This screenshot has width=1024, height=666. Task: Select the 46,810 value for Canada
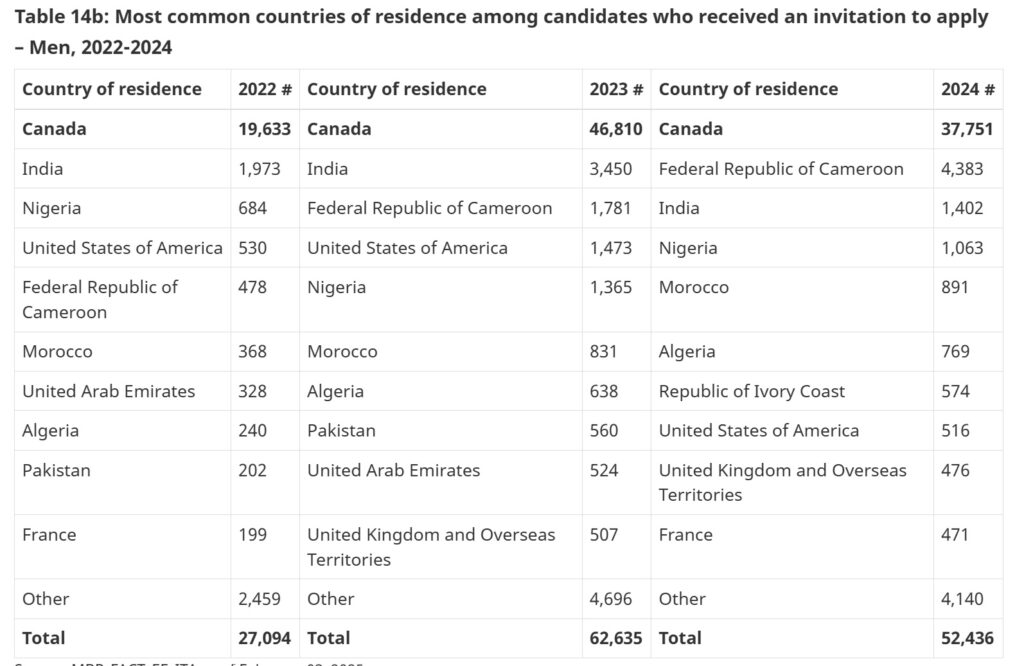[616, 129]
